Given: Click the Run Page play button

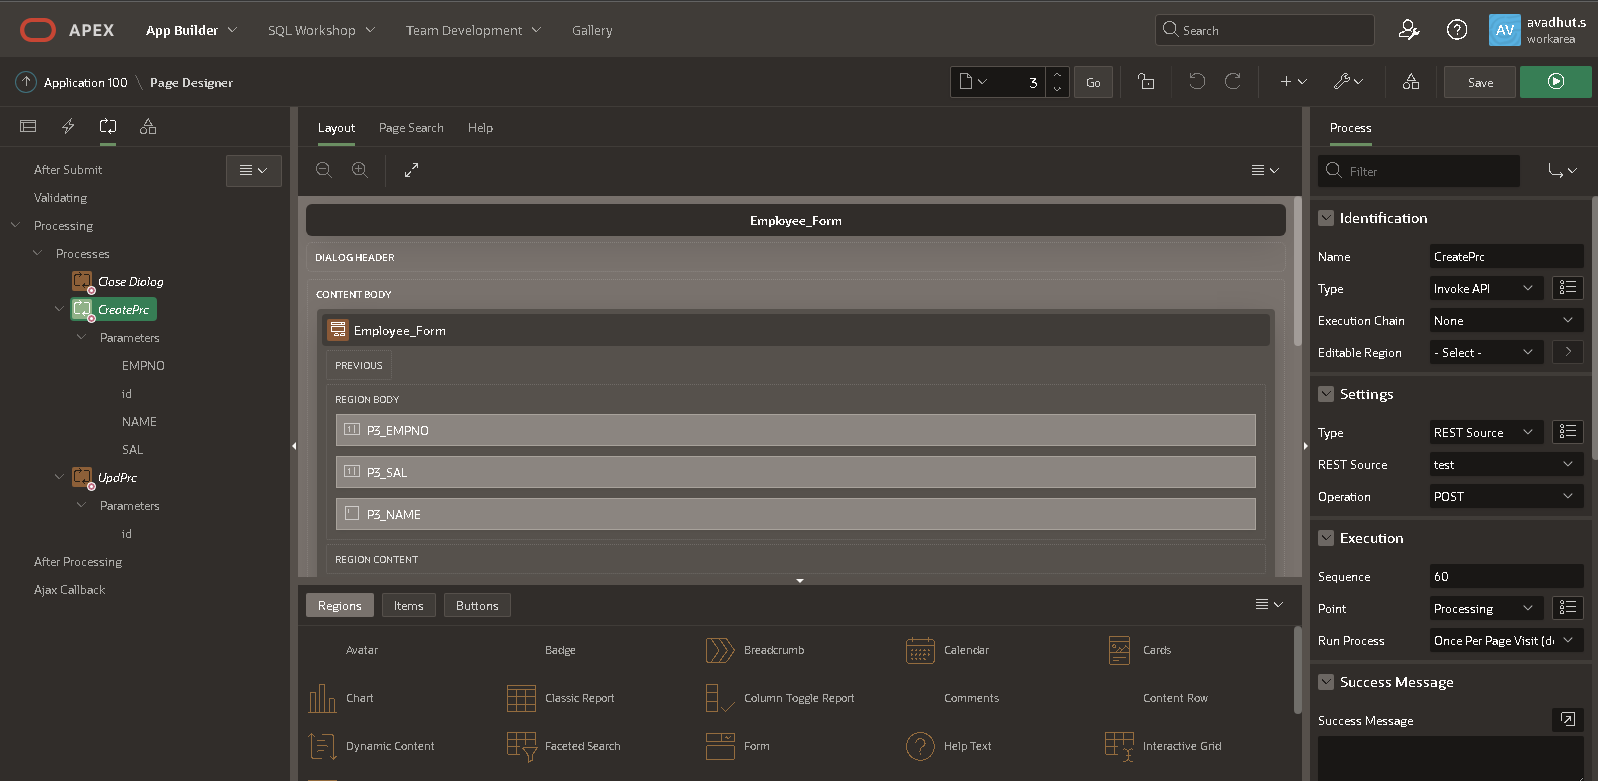Looking at the screenshot, I should click(x=1555, y=82).
